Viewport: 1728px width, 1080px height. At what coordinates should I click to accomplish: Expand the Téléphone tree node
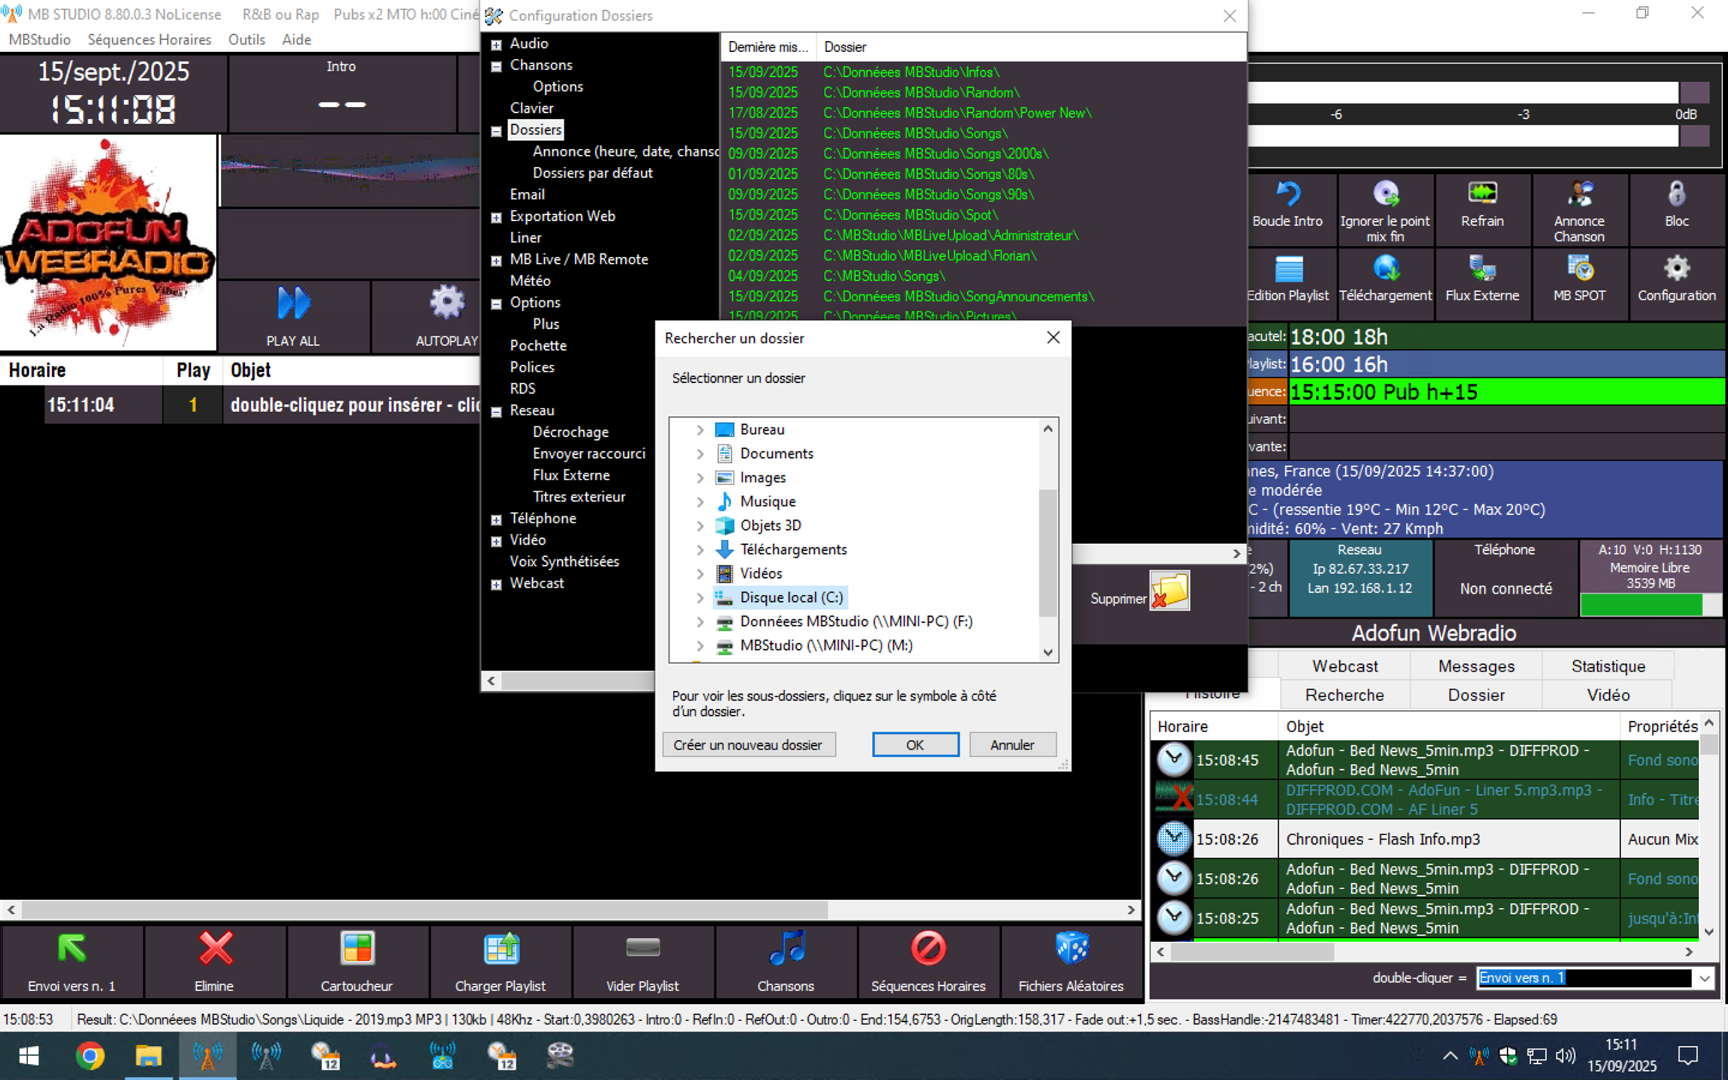click(496, 519)
